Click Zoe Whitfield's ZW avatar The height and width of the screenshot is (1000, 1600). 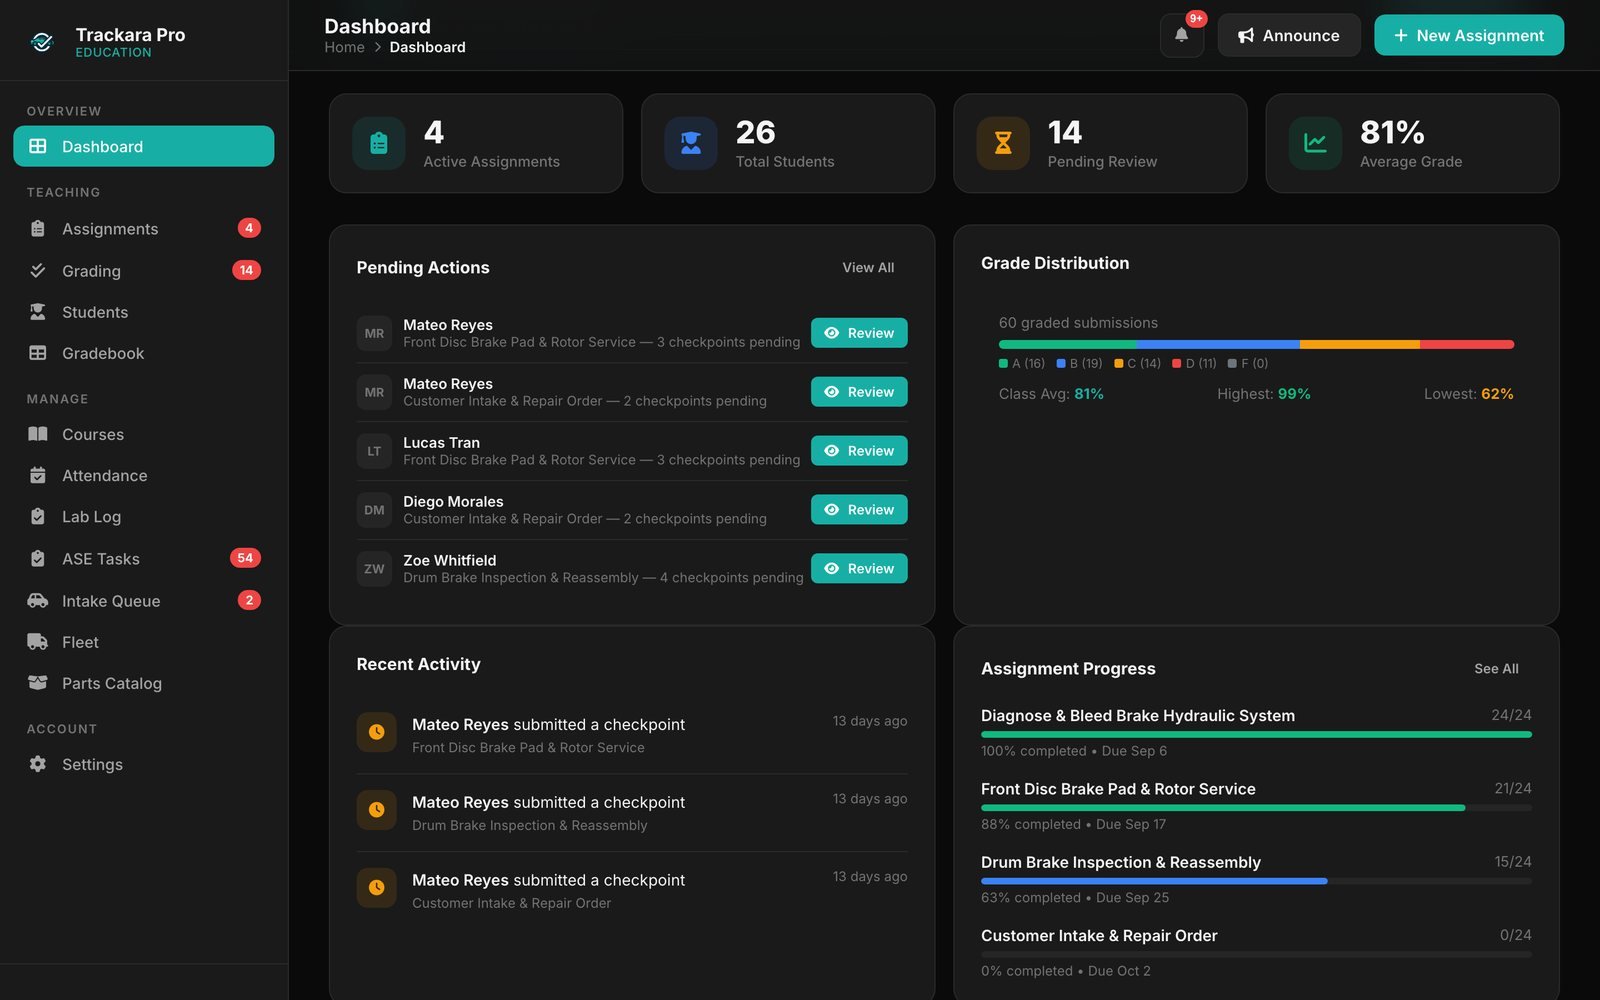pyautogui.click(x=374, y=569)
